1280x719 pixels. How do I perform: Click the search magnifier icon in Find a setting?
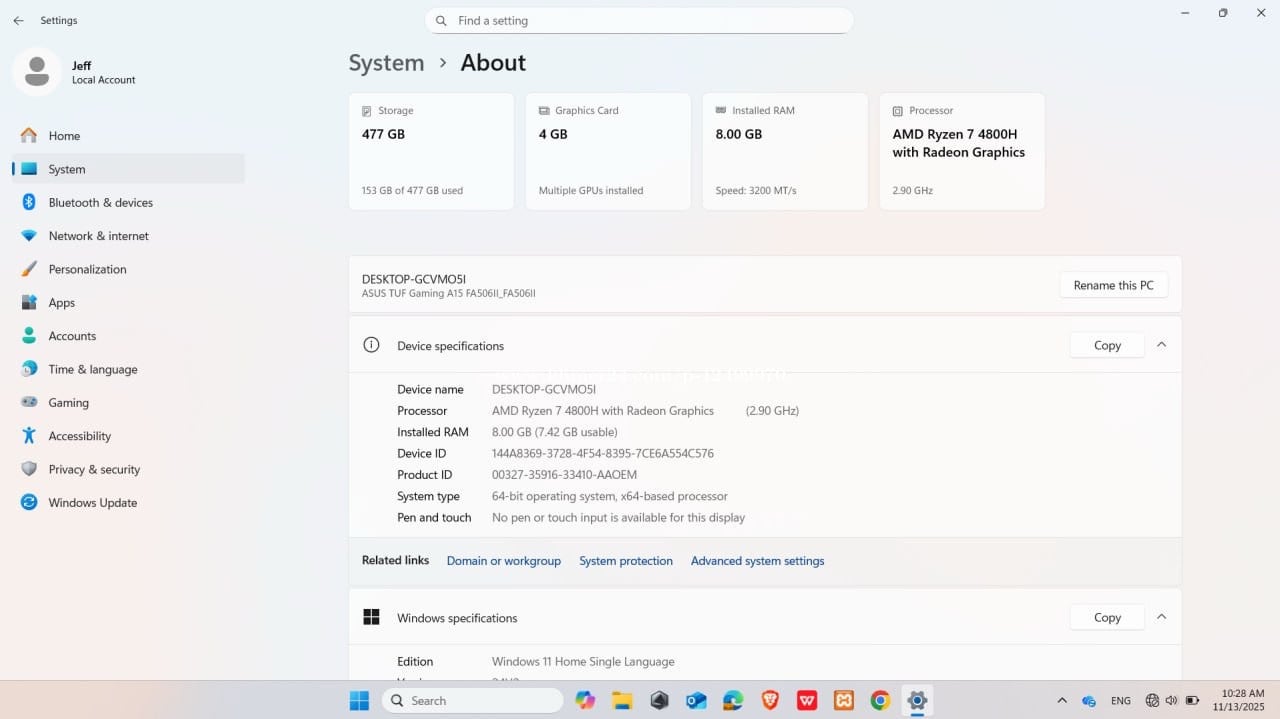442,20
